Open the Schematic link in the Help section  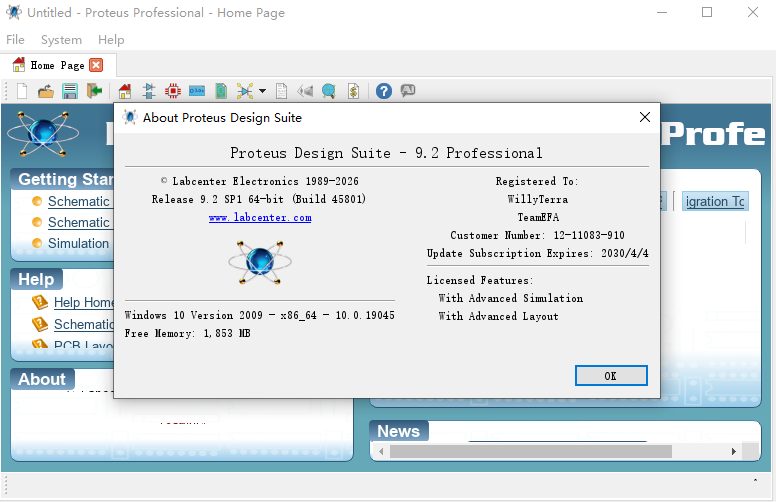(84, 324)
